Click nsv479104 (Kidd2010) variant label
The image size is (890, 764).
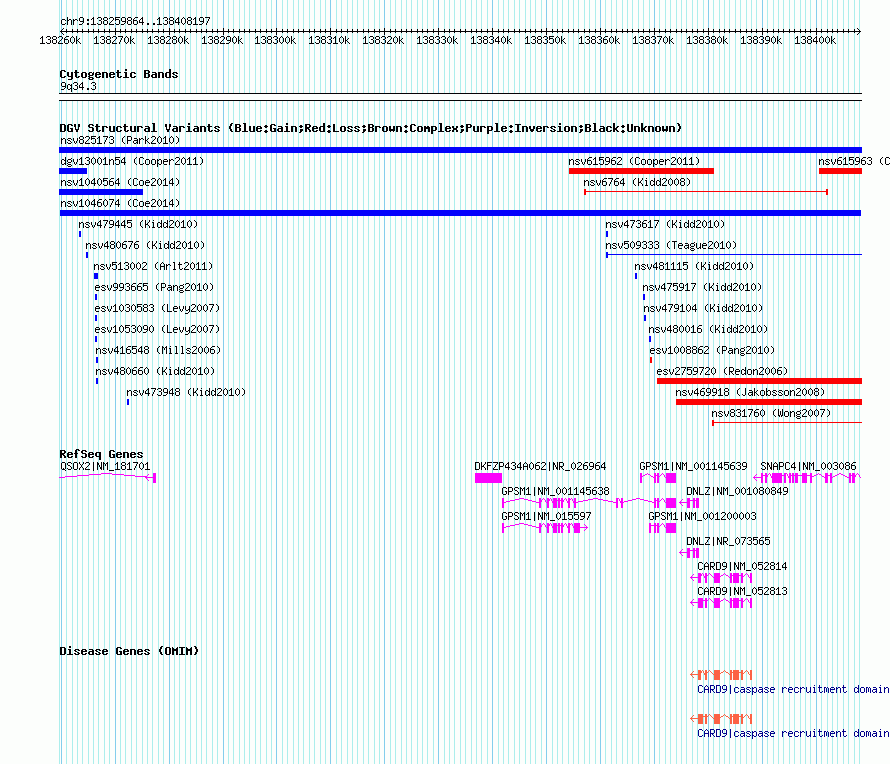coord(703,308)
